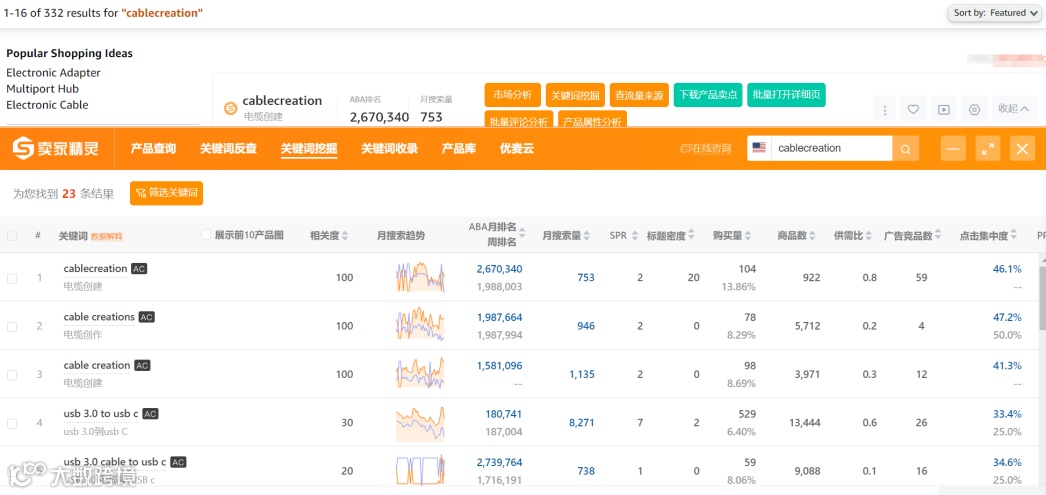Click the AC badge next to cablecreation
The height and width of the screenshot is (495, 1046).
point(139,269)
